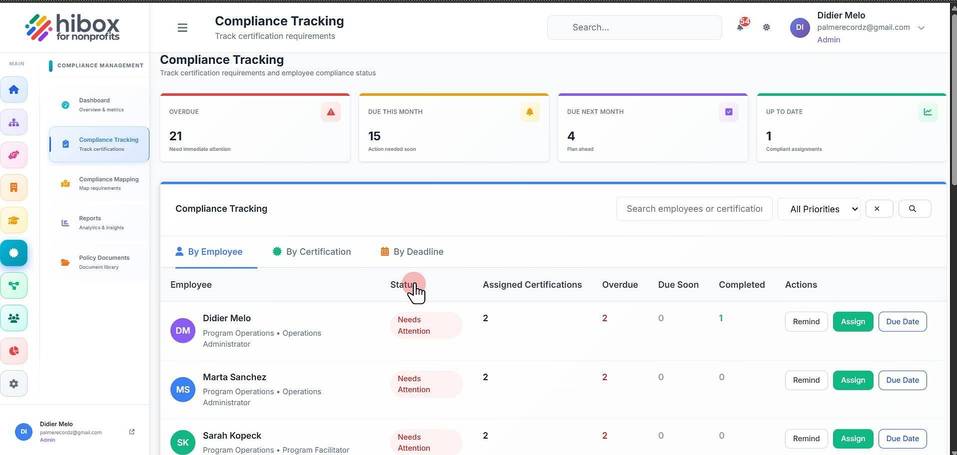Image resolution: width=957 pixels, height=455 pixels.
Task: Open the green workflow nodes sidebar icon
Action: click(x=13, y=285)
